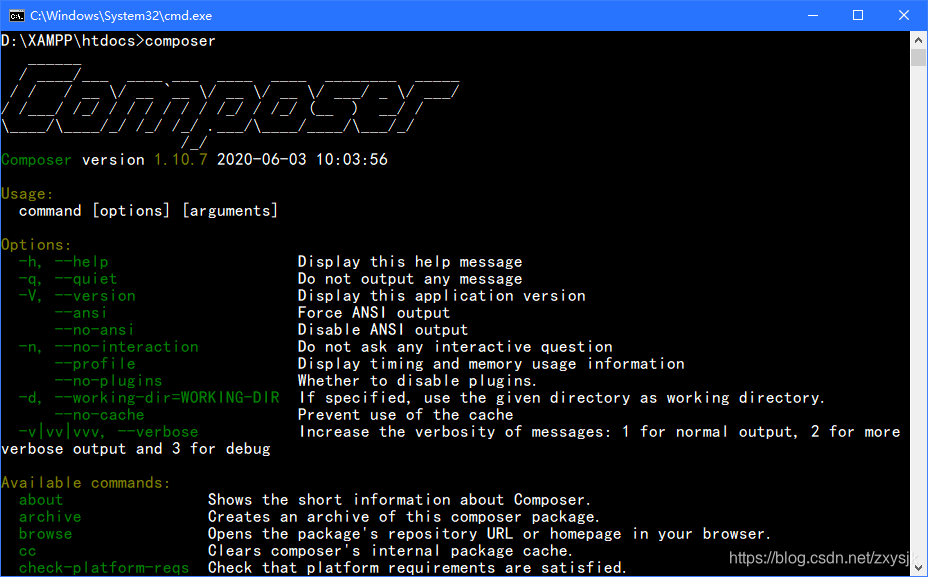
Task: Click the 'about' command
Action: [x=41, y=500]
